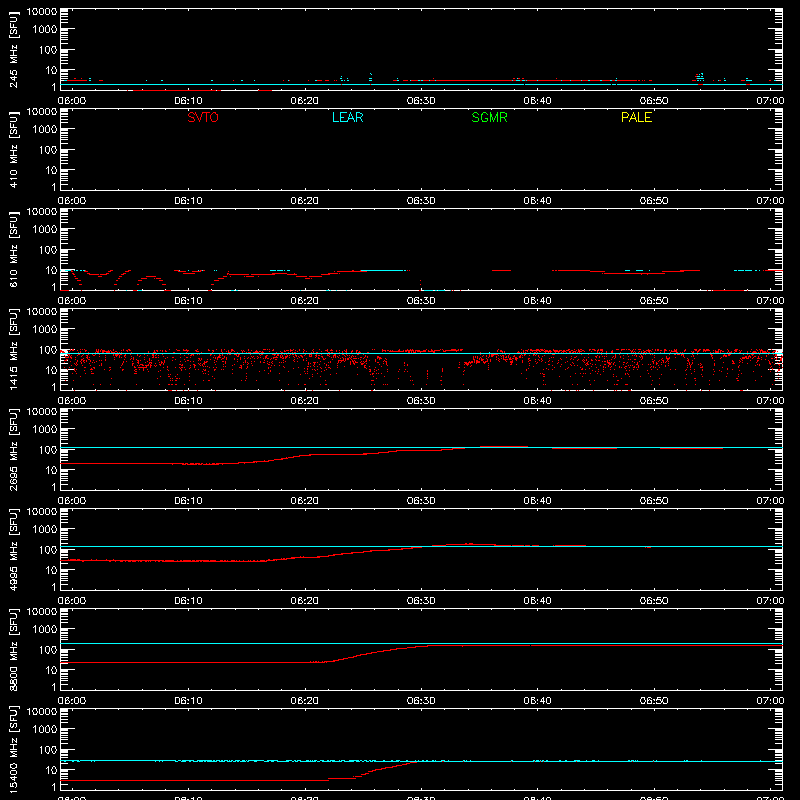Click the cyan LEAR station legend label
The height and width of the screenshot is (800, 800).
(347, 117)
